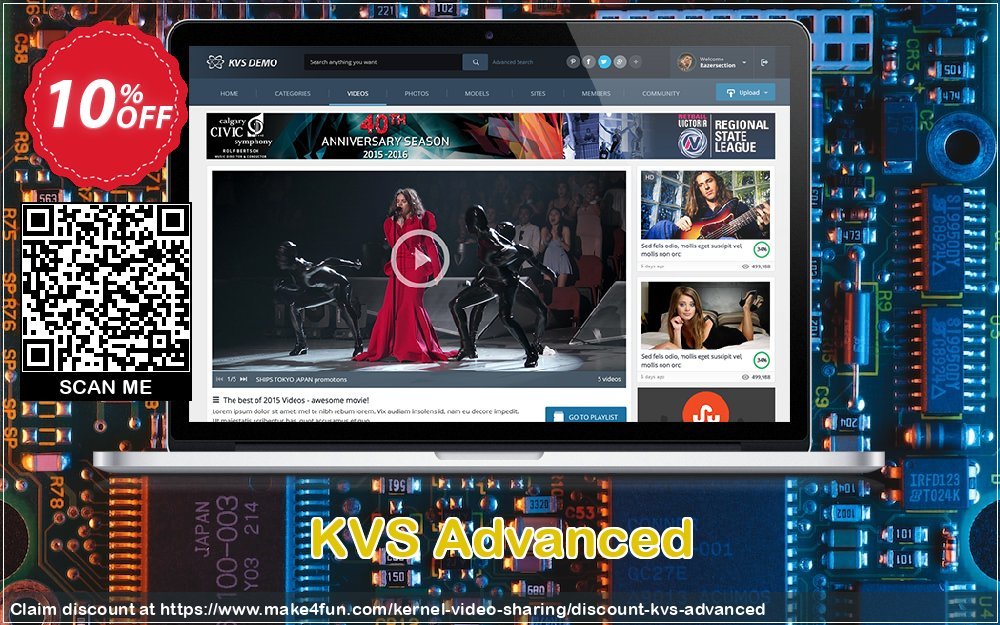The height and width of the screenshot is (625, 1000).
Task: Click the 'KVS Advanced' yellow title
Action: (501, 539)
